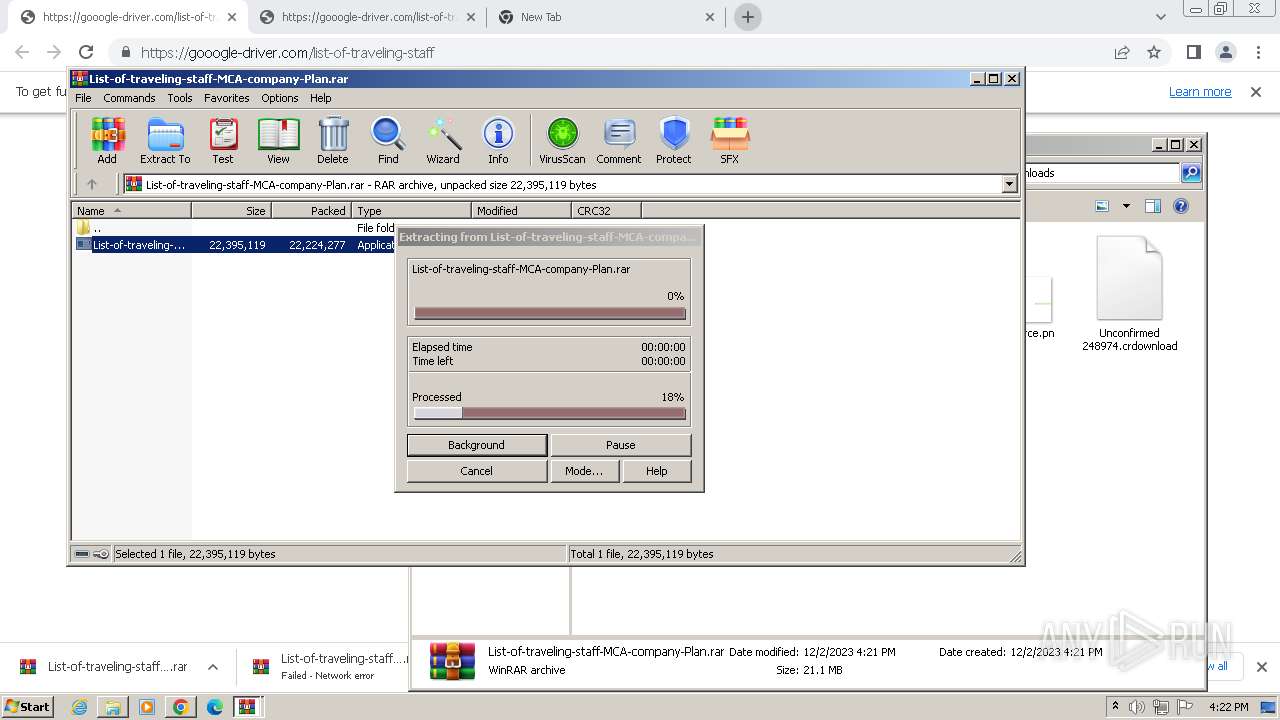
Task: Click Explorer window help icon
Action: (1181, 206)
